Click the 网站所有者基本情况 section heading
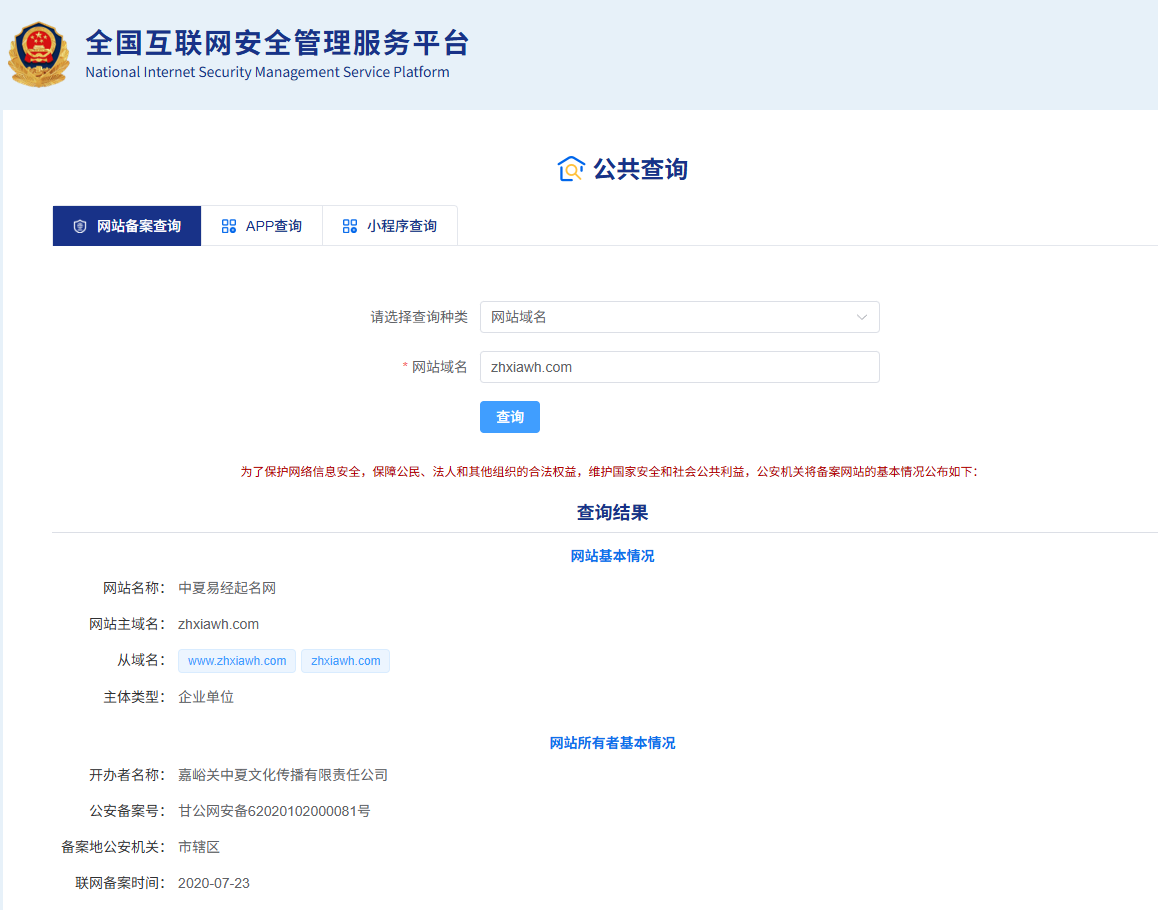Image resolution: width=1158 pixels, height=910 pixels. click(x=612, y=742)
